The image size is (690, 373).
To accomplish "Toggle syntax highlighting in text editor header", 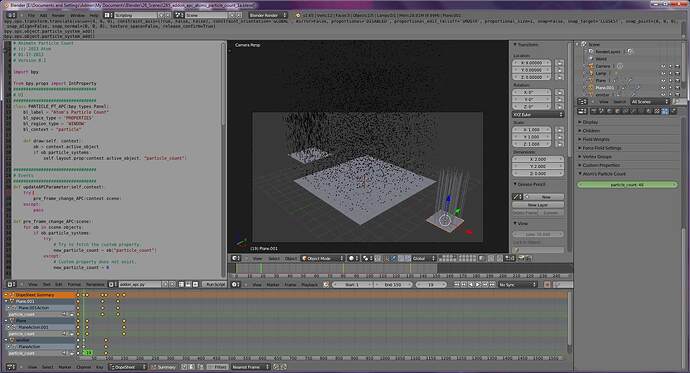I will [x=195, y=285].
